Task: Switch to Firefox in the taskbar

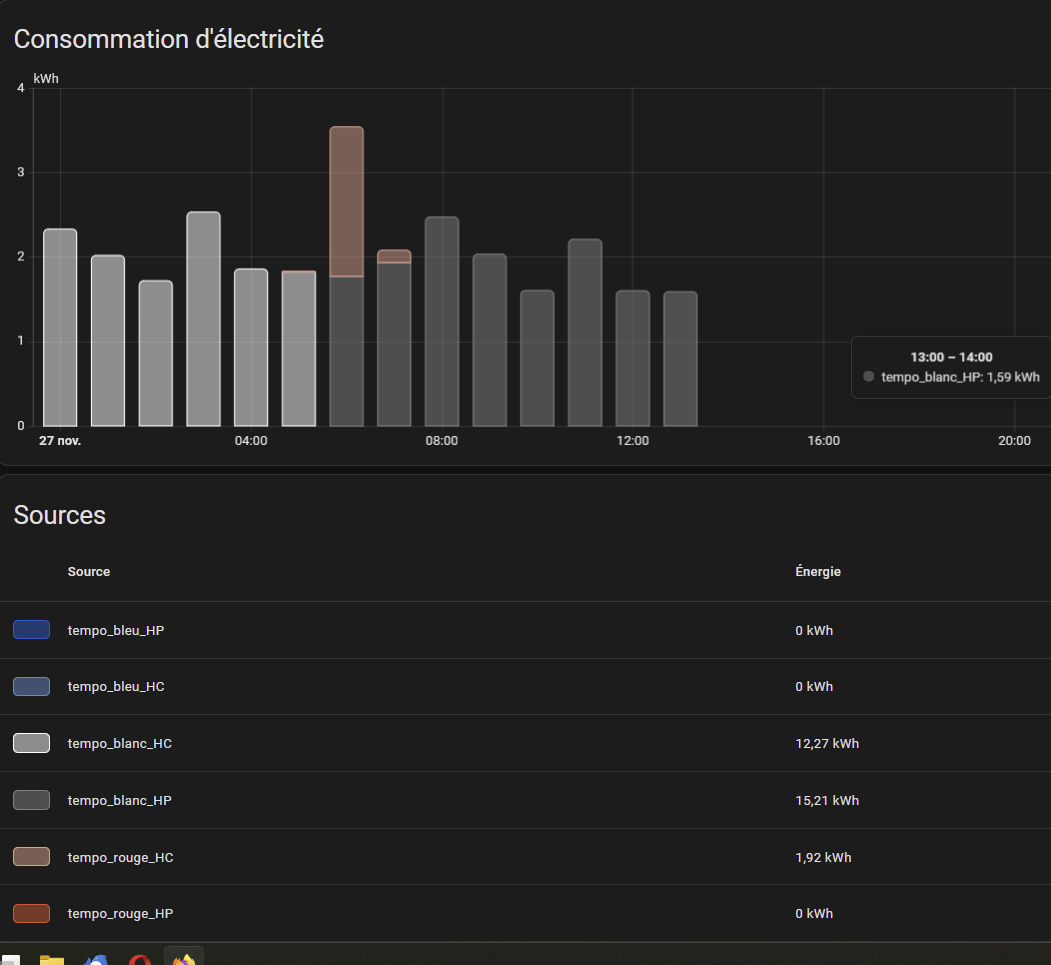Action: [x=184, y=958]
